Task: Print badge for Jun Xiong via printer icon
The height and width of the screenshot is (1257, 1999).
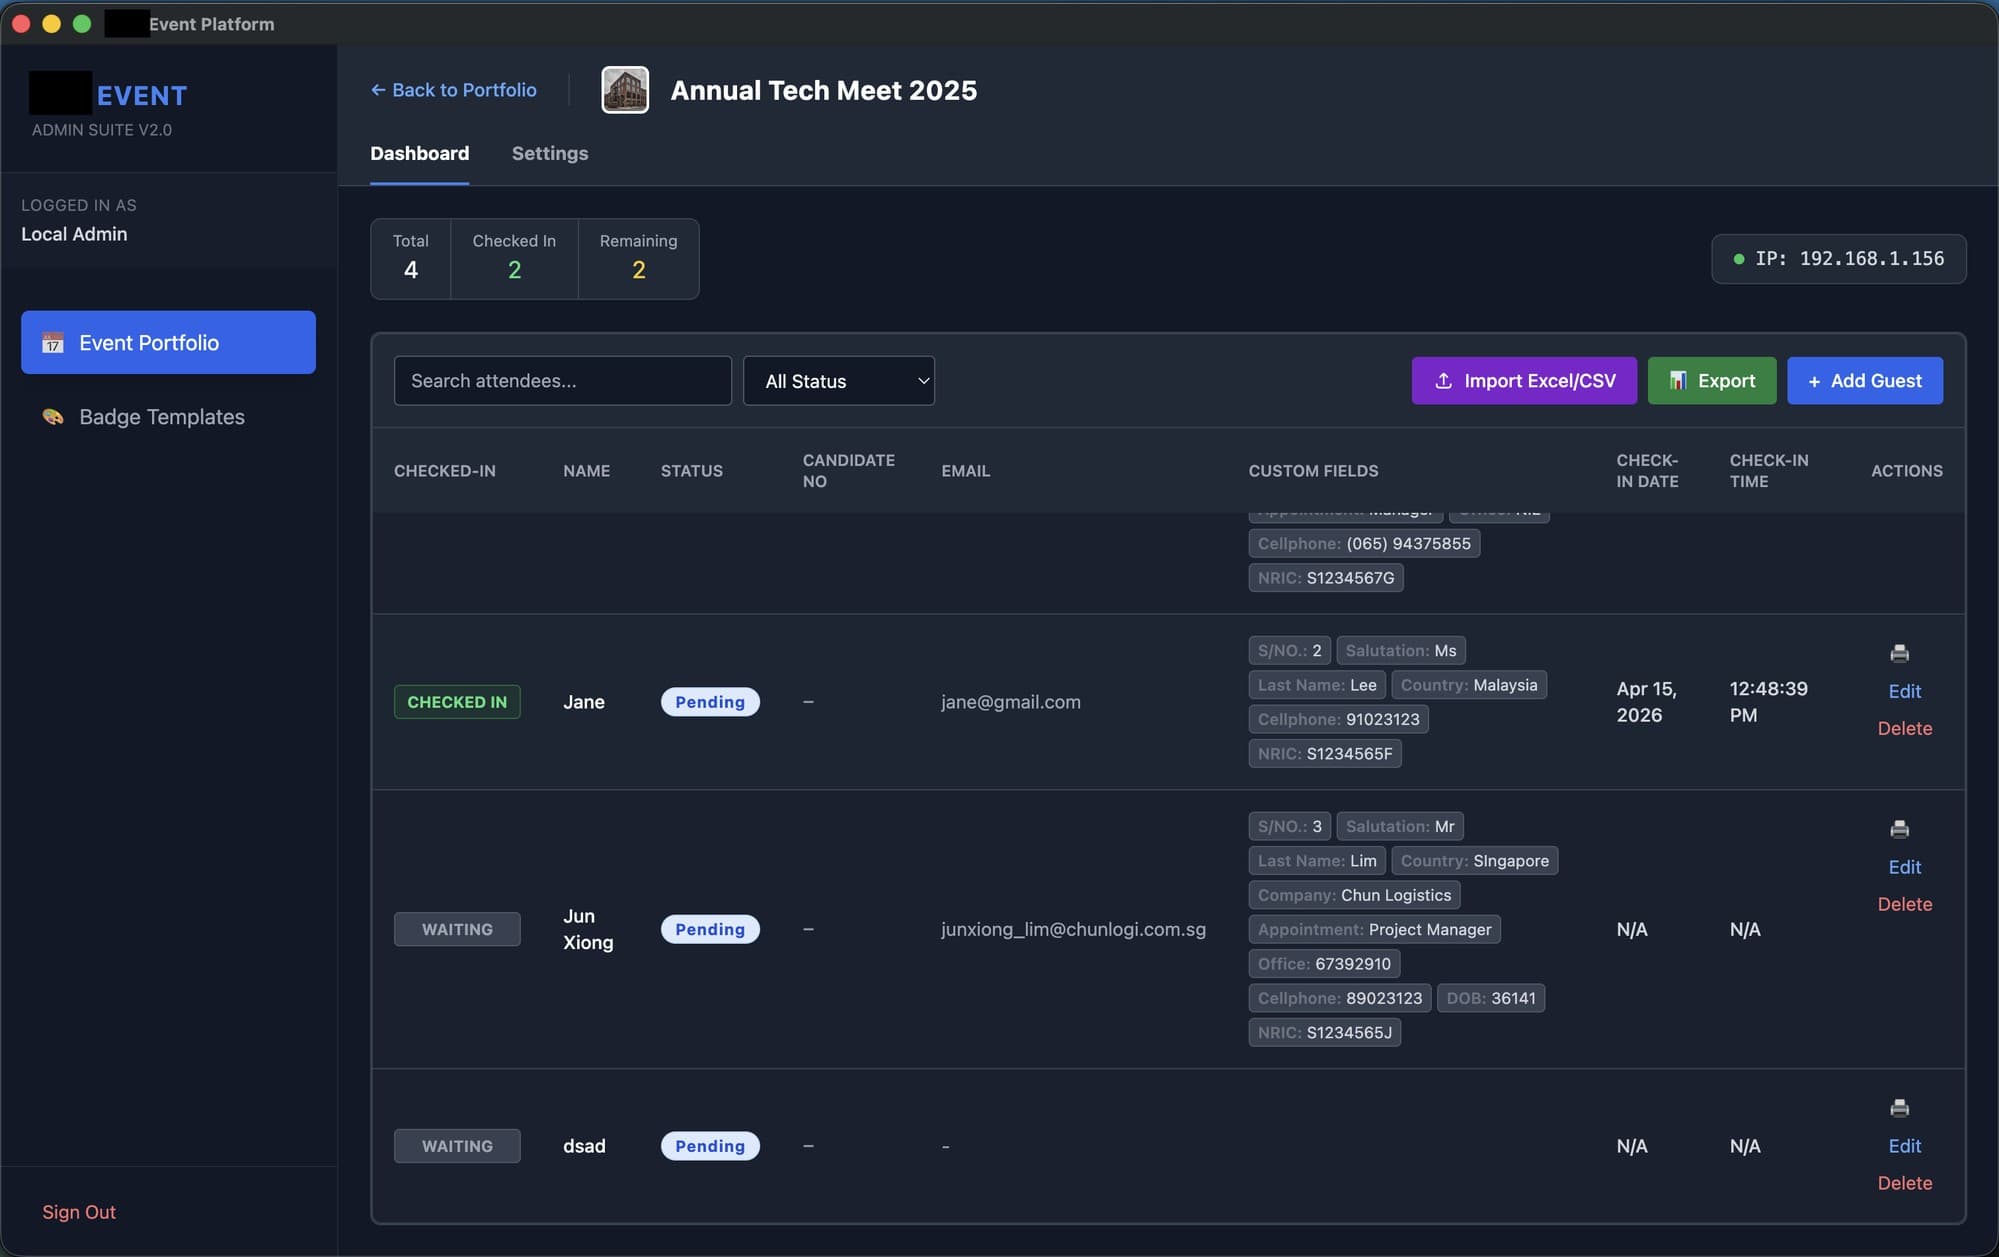Action: 1899,829
